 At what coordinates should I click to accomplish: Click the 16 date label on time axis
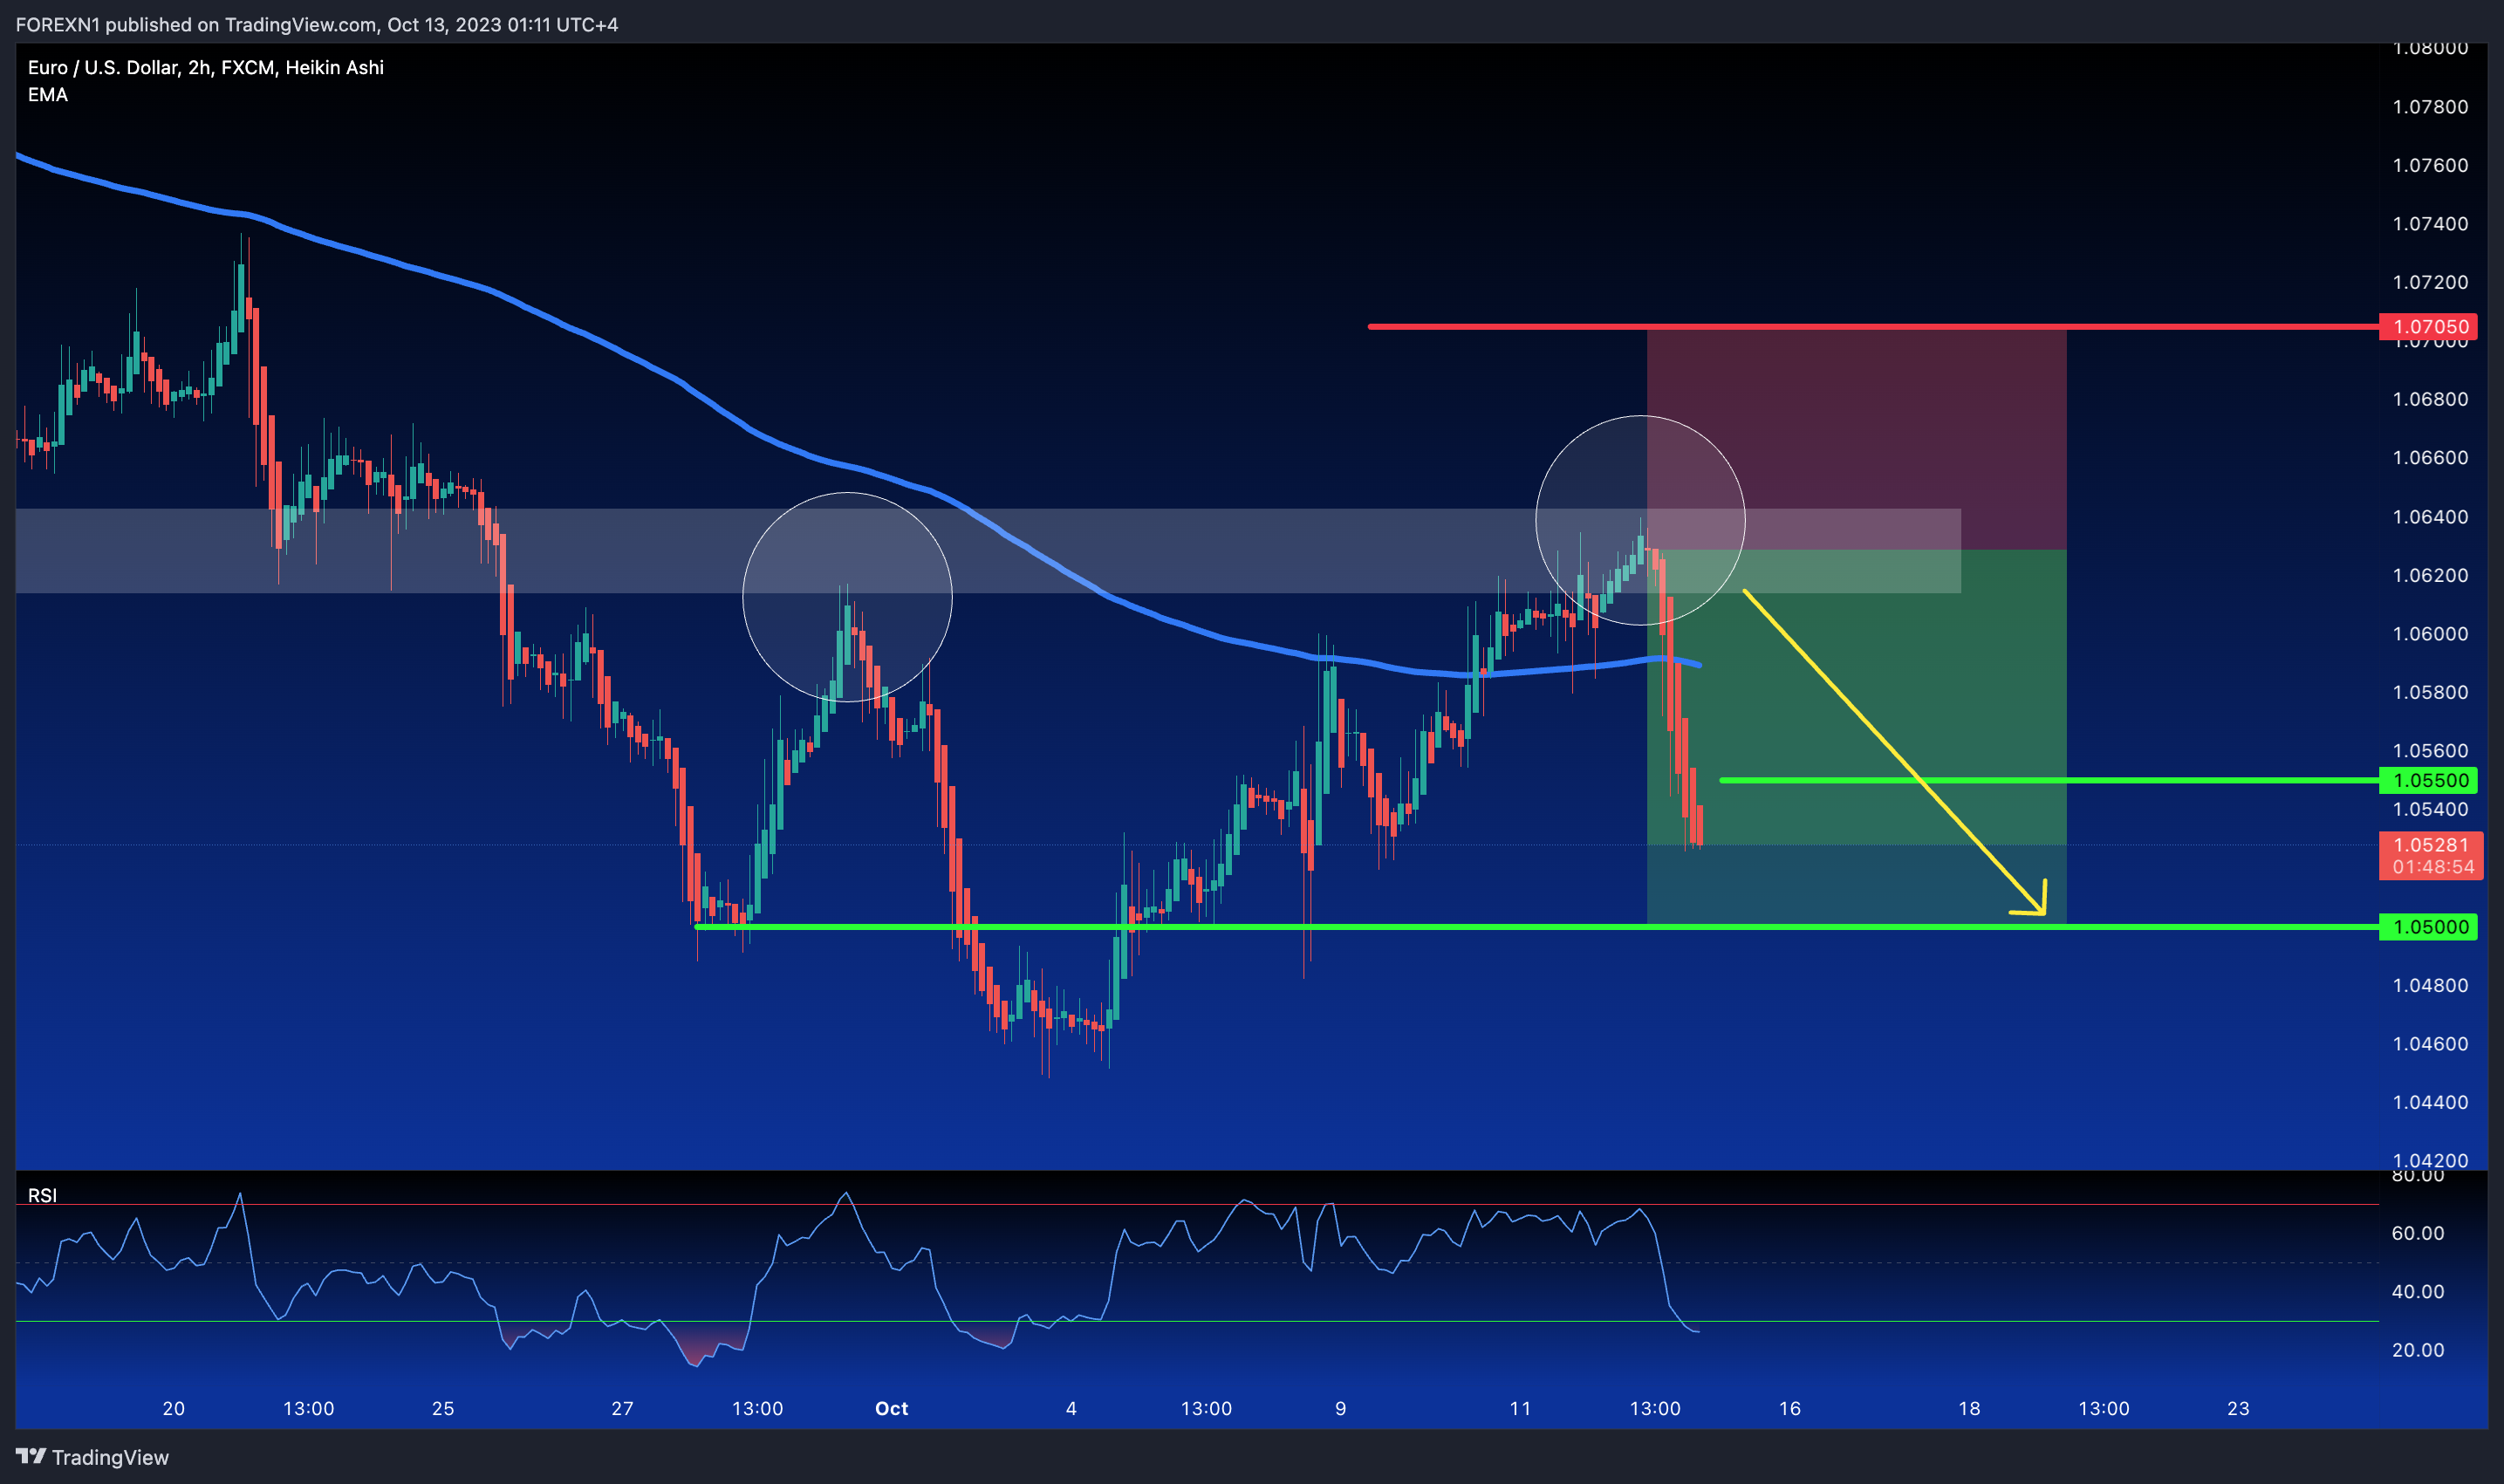[1790, 1408]
